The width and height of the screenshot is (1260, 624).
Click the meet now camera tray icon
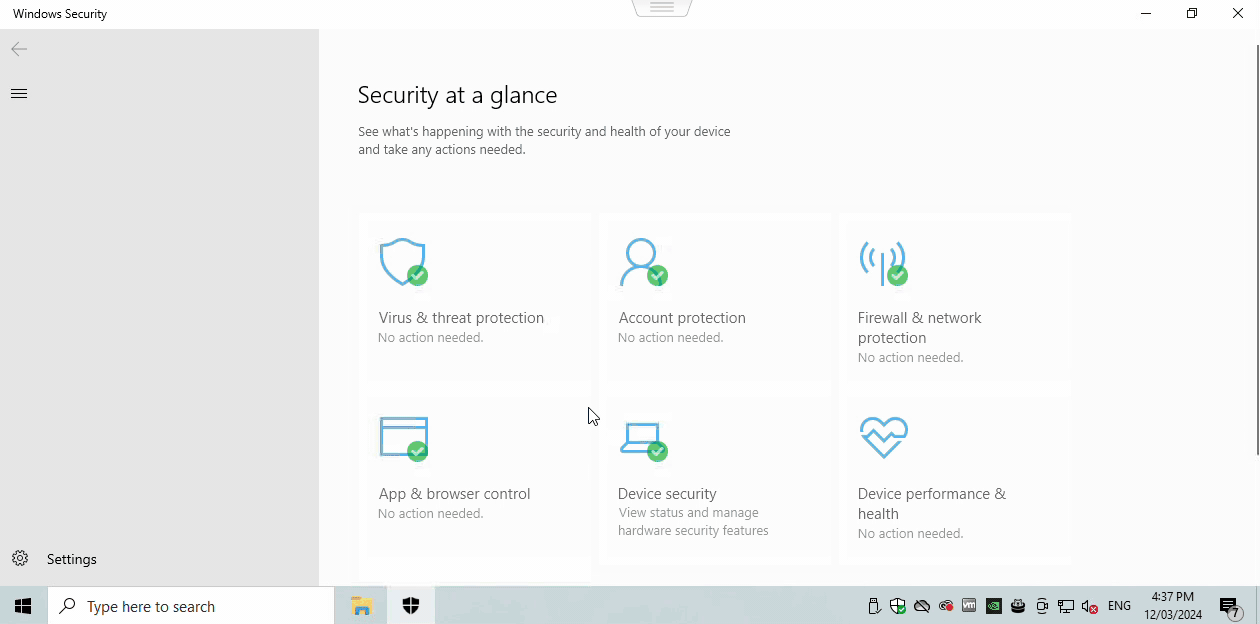click(1042, 606)
